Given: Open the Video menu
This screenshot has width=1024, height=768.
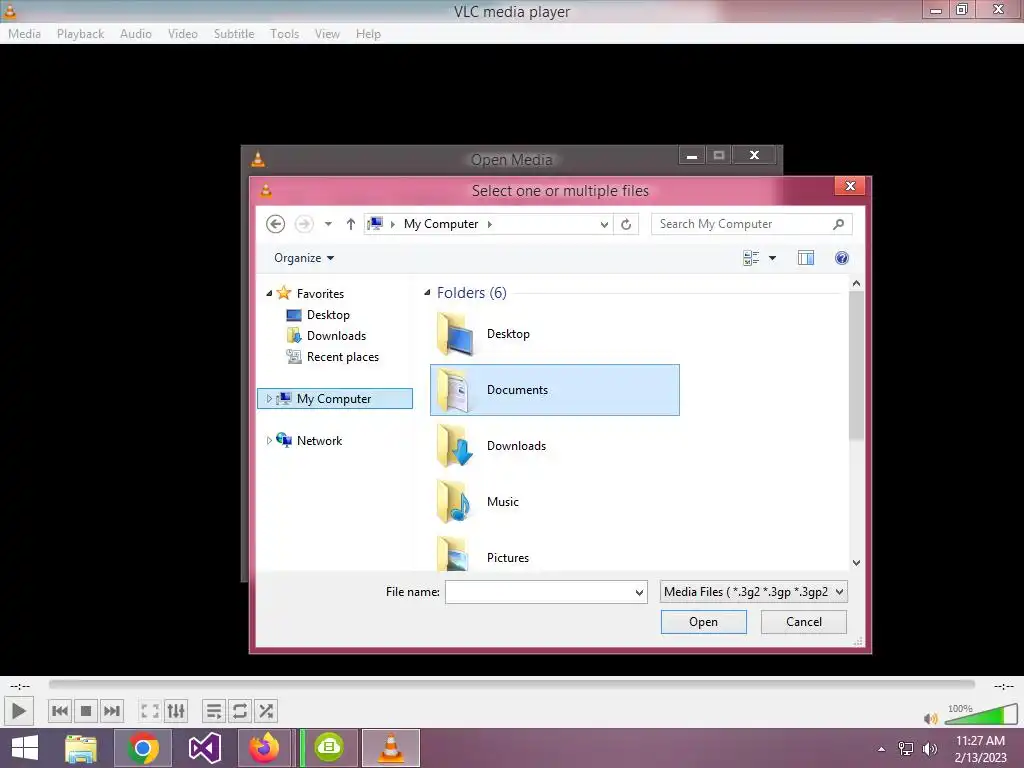Looking at the screenshot, I should tap(183, 34).
